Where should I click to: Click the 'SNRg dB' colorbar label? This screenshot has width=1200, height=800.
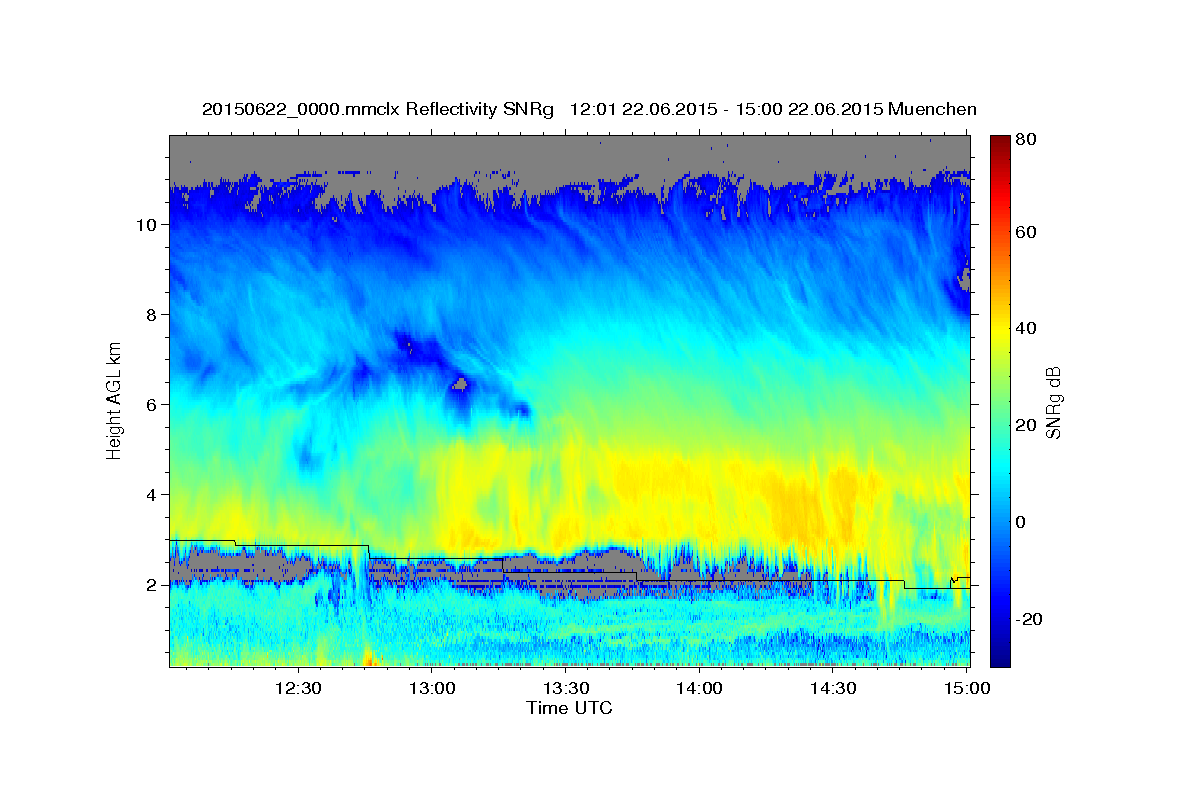(1053, 403)
